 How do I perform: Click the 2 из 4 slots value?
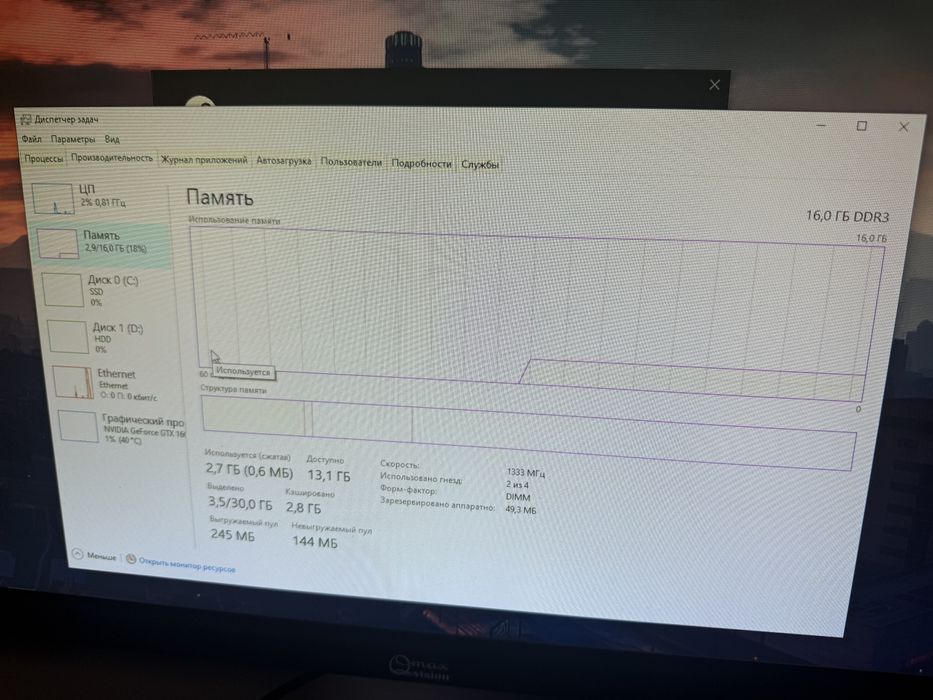point(517,485)
